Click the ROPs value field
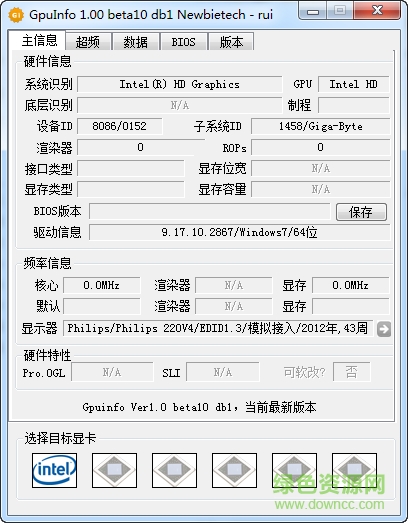Screen dimensions: 408x523 [x=321, y=147]
